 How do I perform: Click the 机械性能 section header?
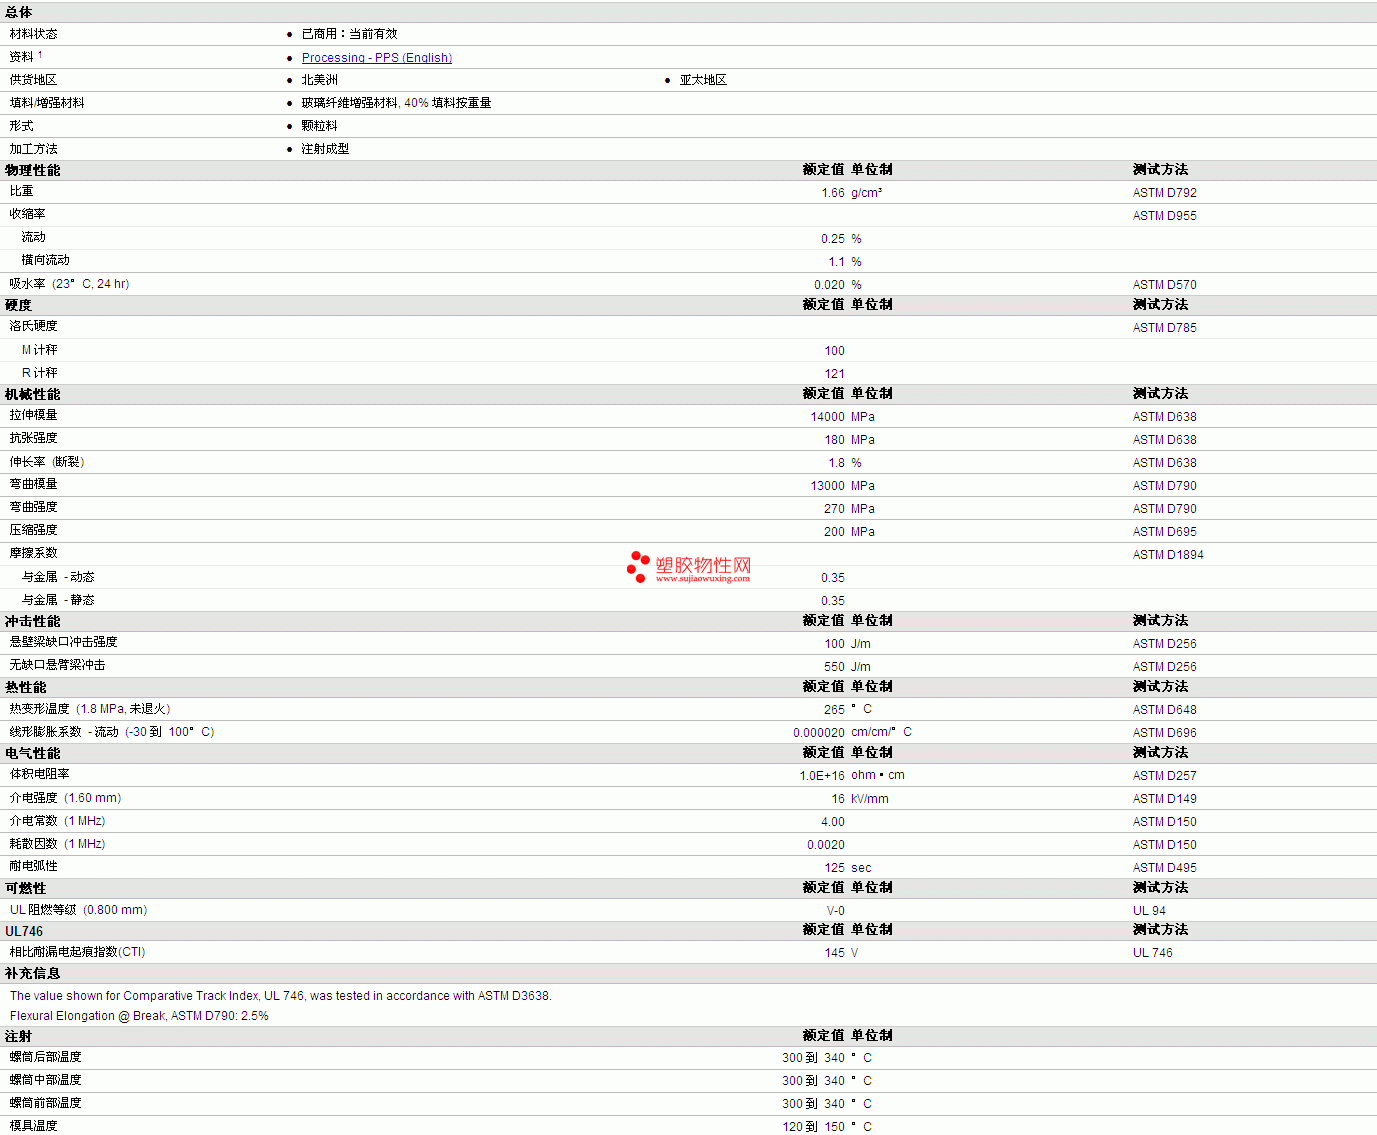[32, 395]
